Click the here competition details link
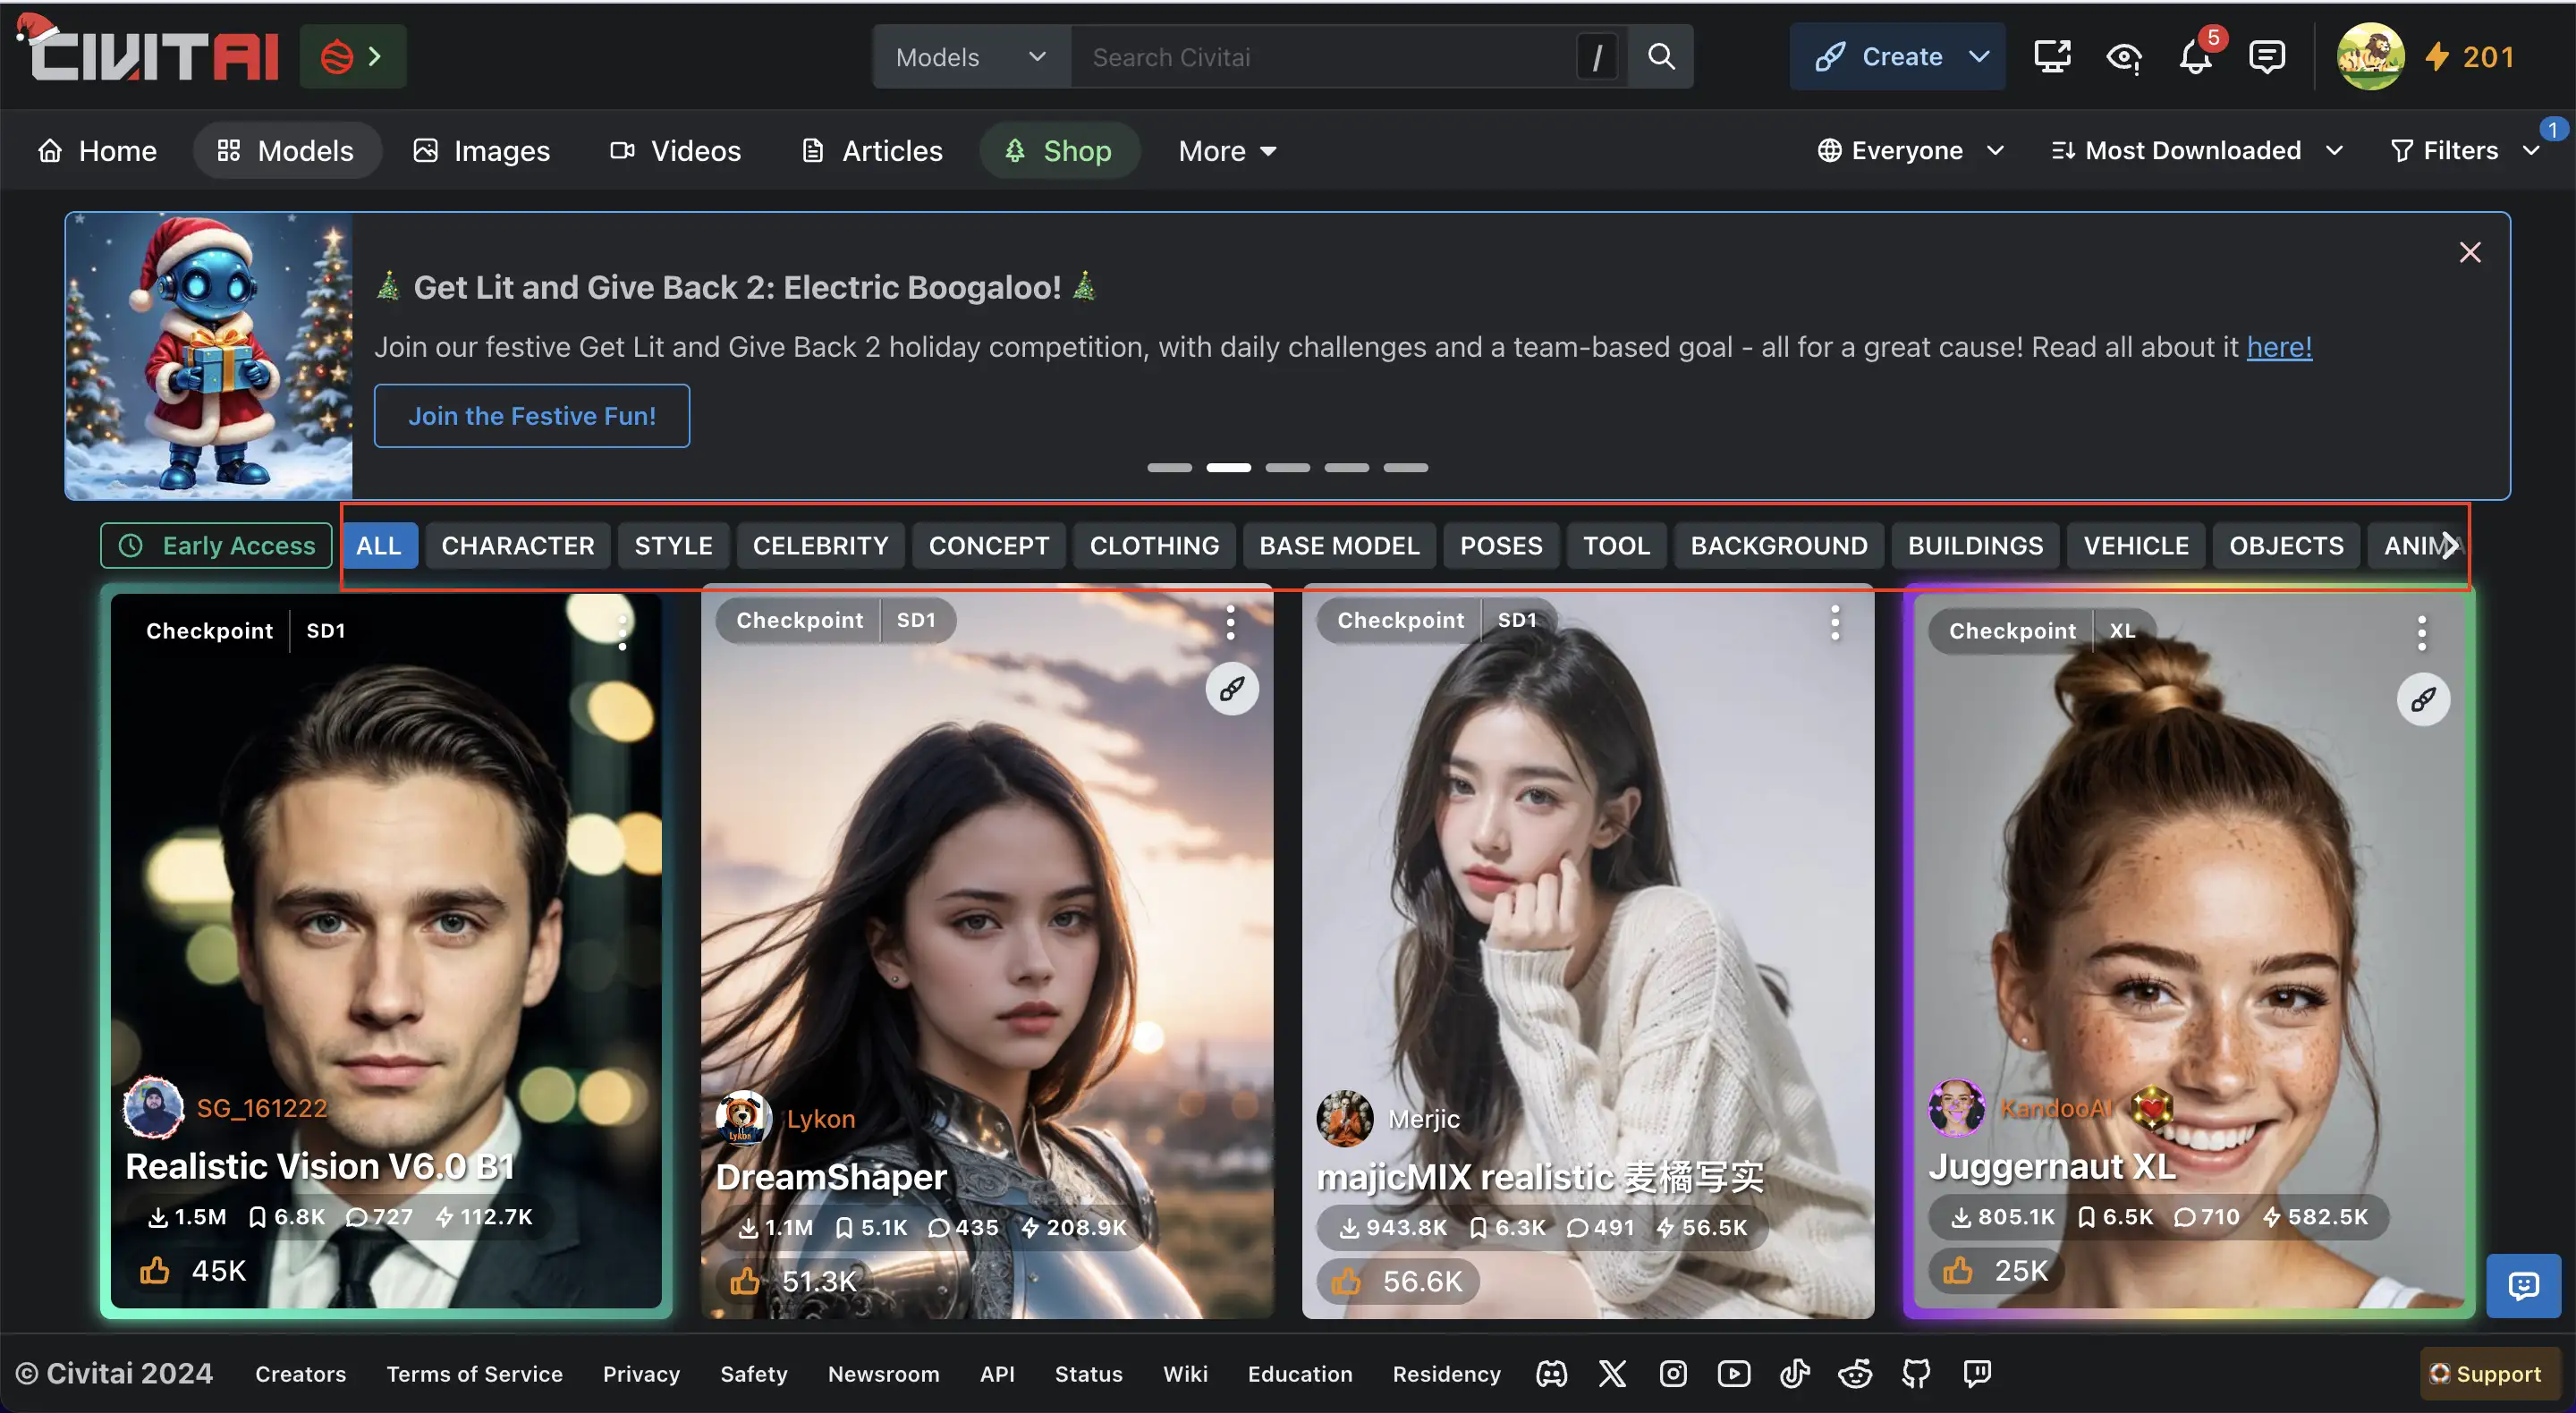2576x1413 pixels. (x=2278, y=344)
